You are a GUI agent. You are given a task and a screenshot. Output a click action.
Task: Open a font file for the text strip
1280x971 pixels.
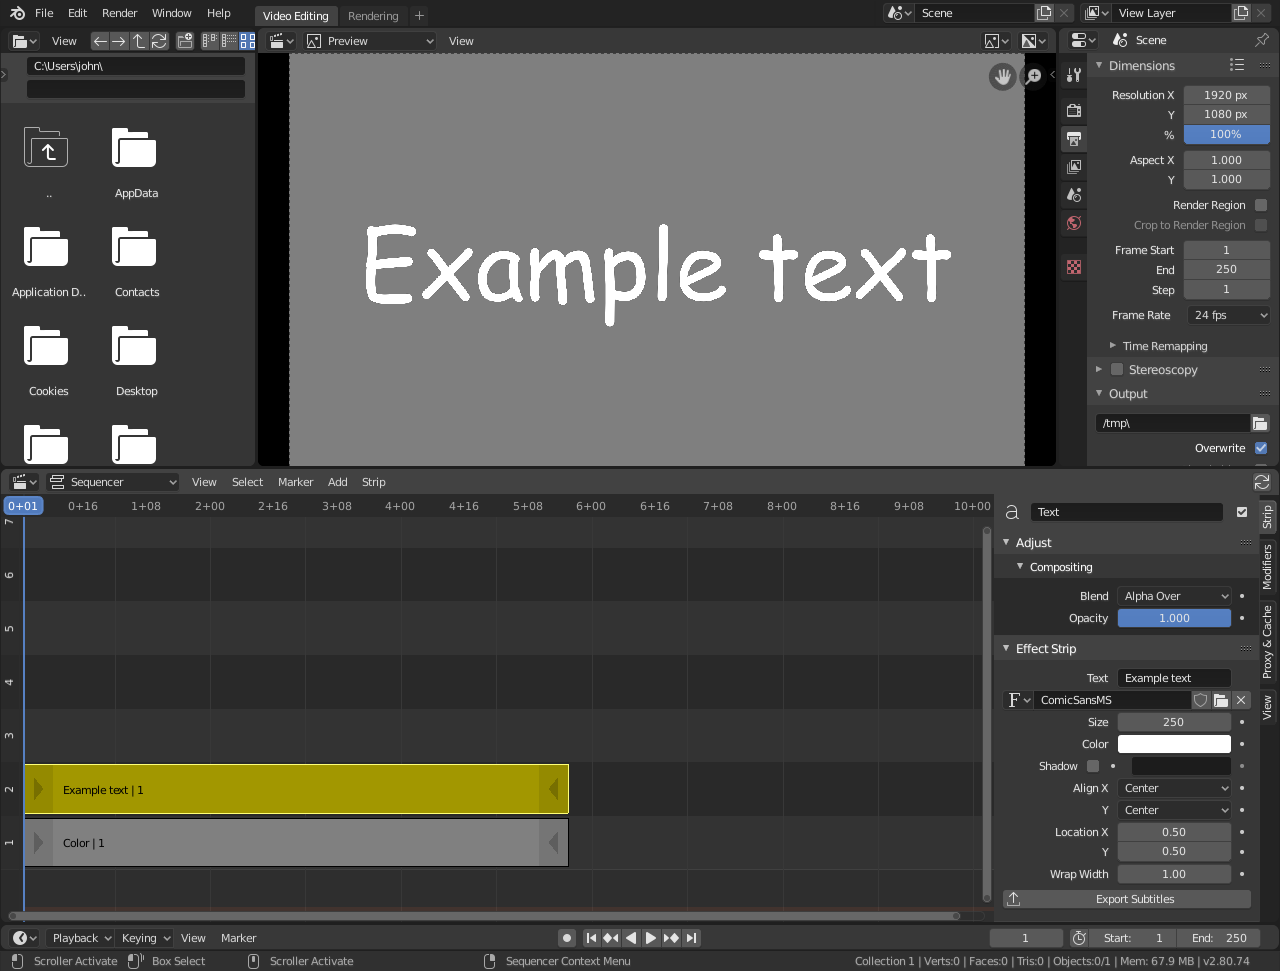pos(1221,700)
